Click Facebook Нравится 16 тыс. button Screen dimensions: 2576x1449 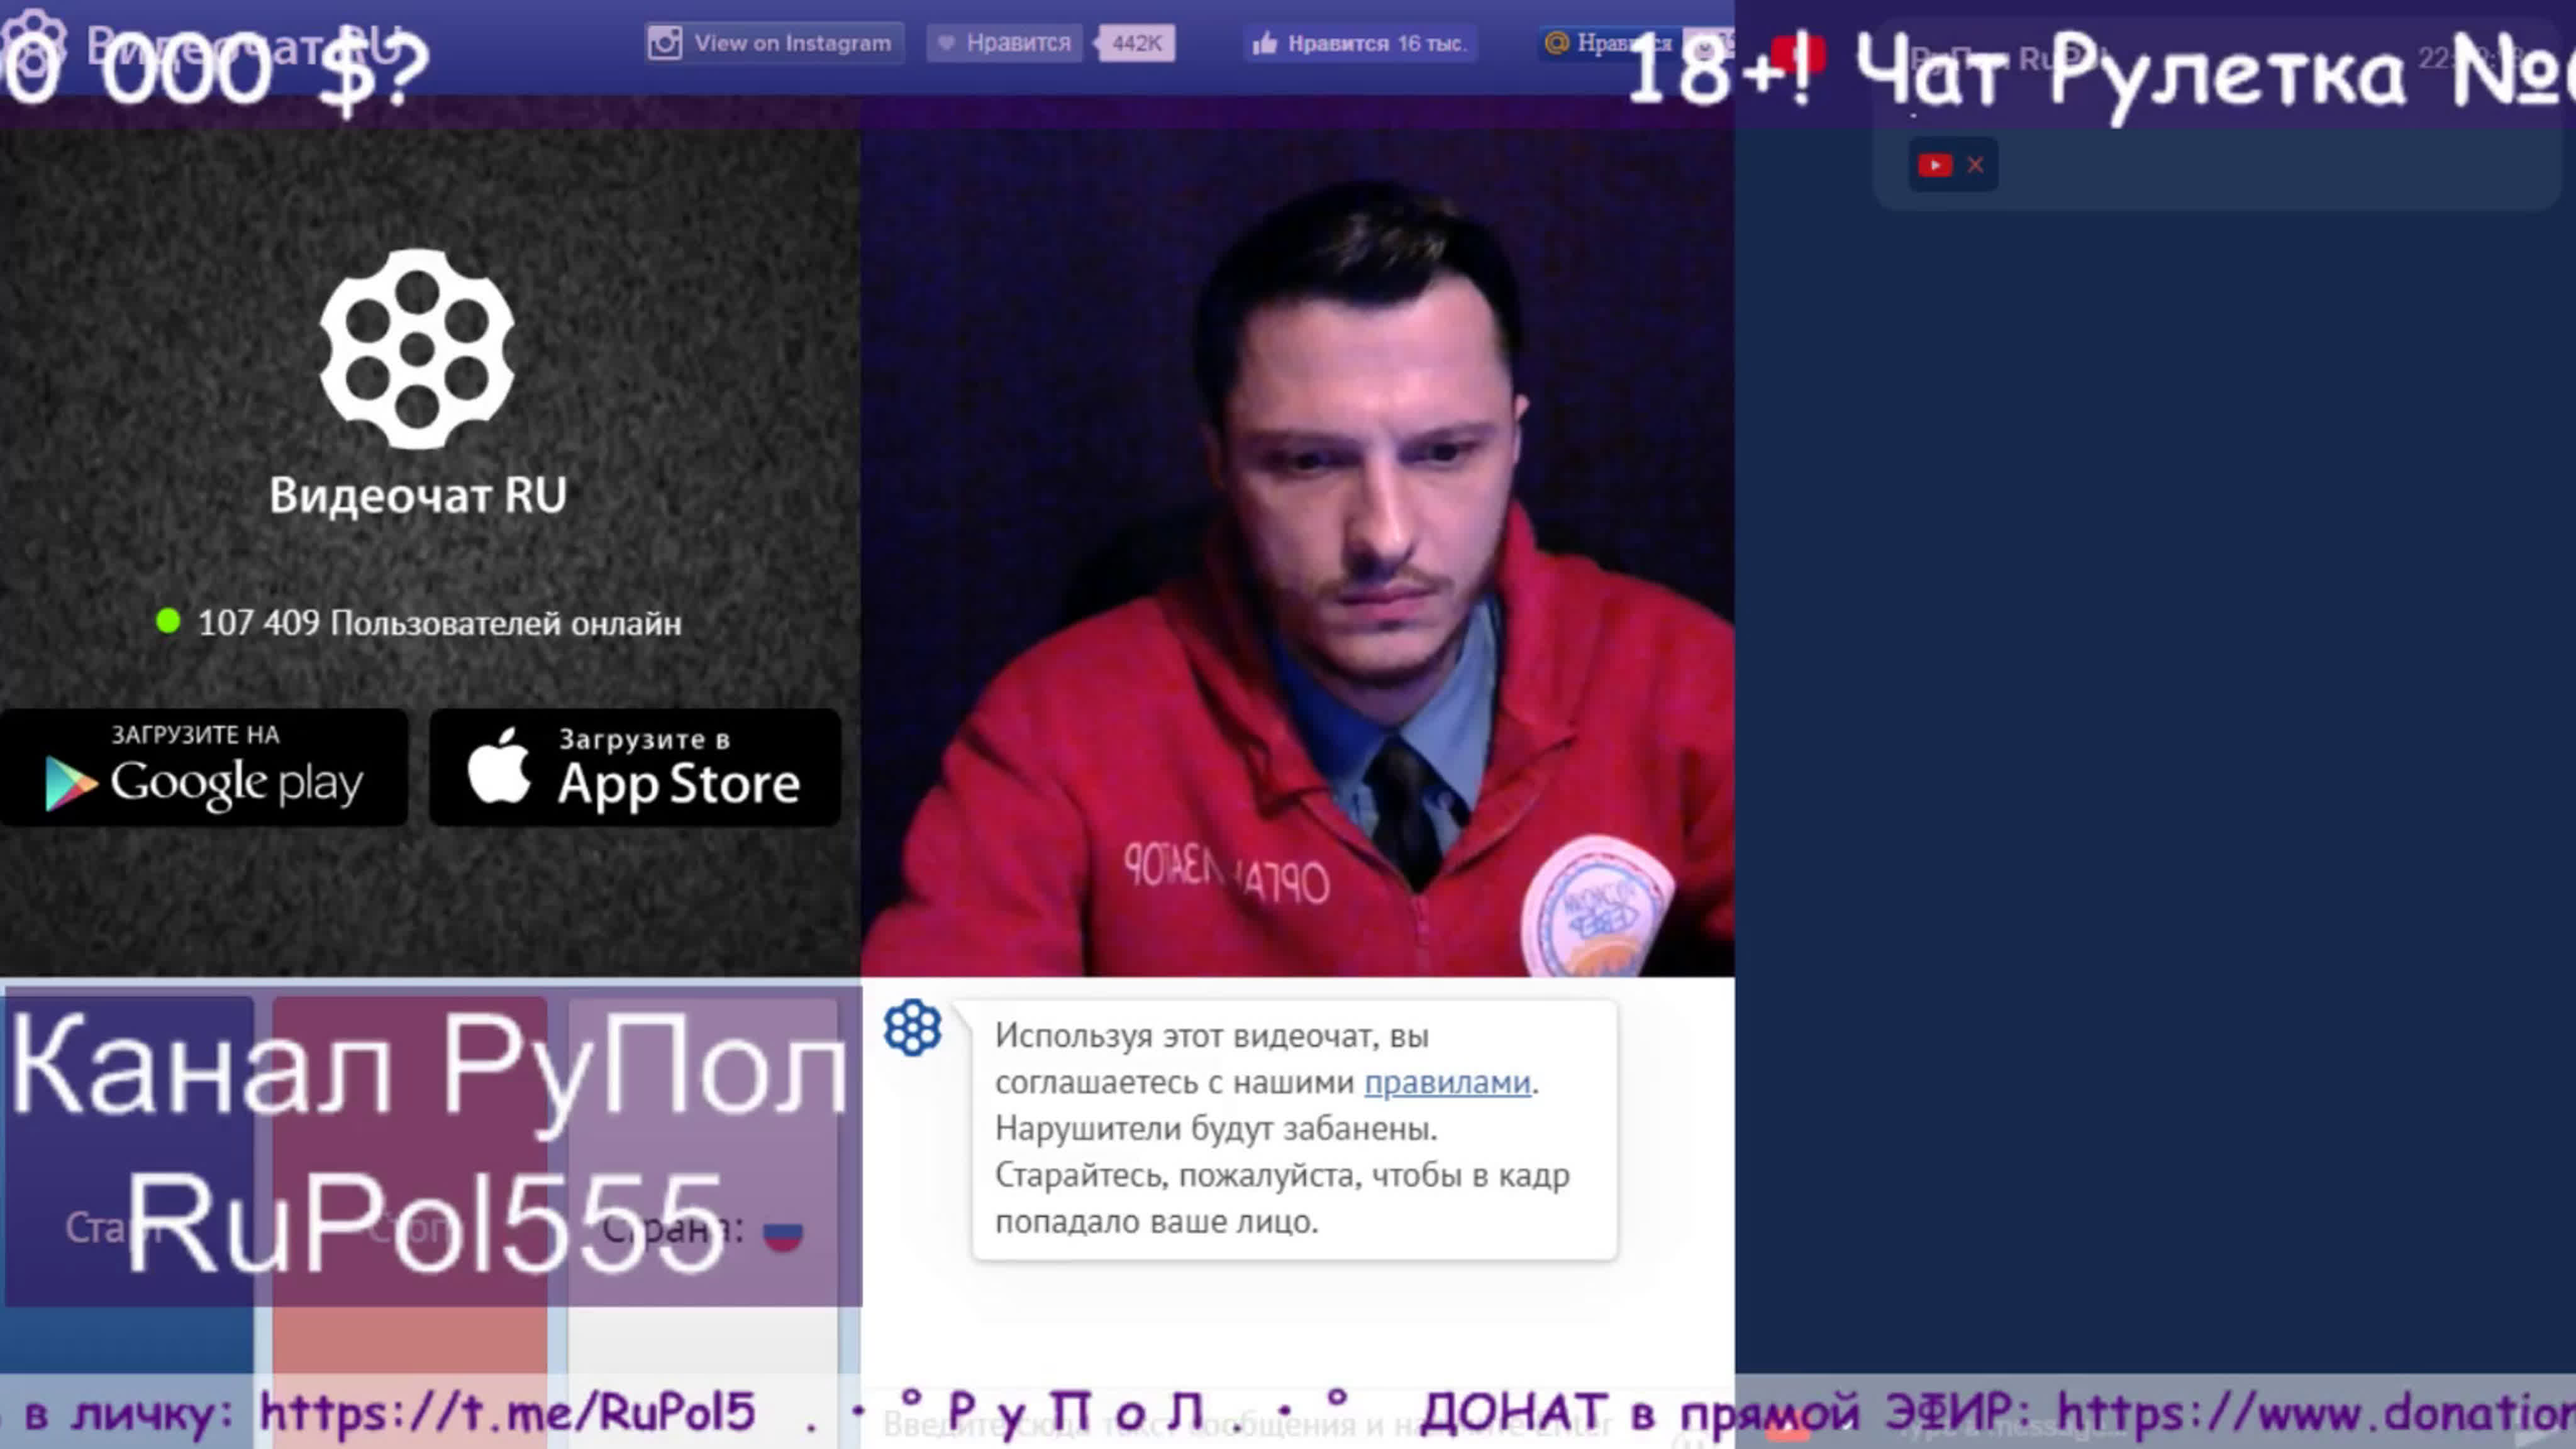[1360, 43]
